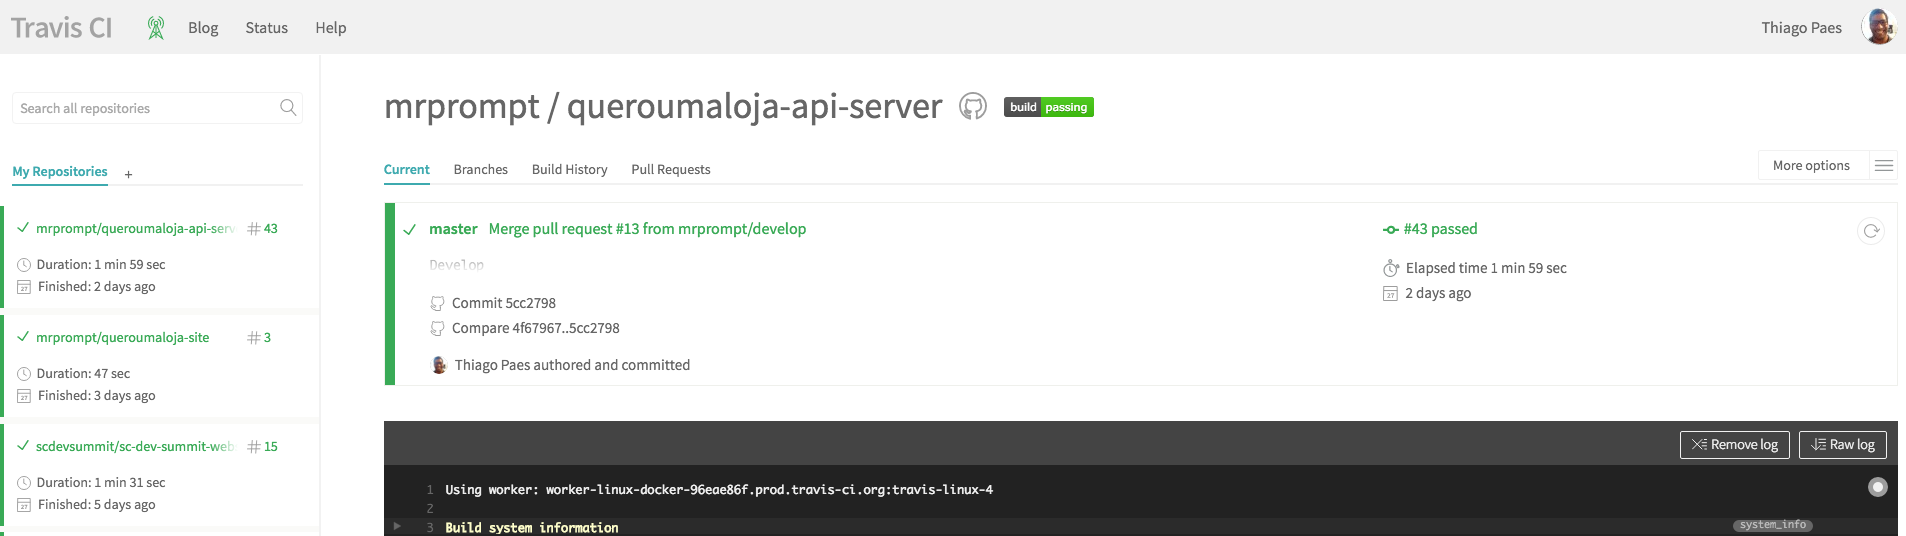Click the checkmark icon beside mrprompt/queroumaloja-api-server
The height and width of the screenshot is (536, 1906).
click(23, 228)
